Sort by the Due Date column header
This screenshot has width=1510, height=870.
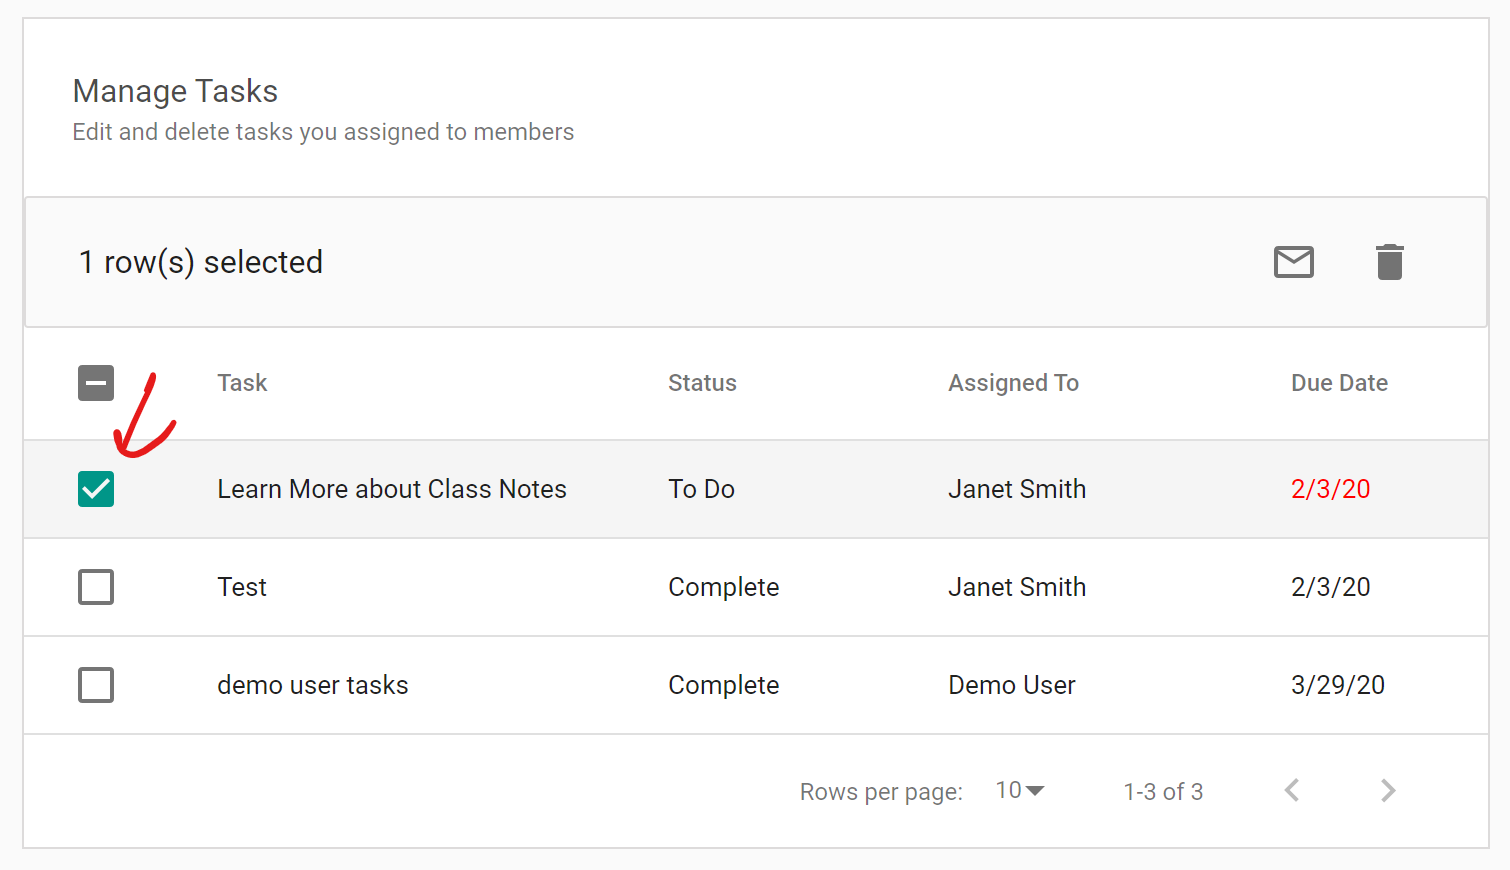pyautogui.click(x=1339, y=383)
